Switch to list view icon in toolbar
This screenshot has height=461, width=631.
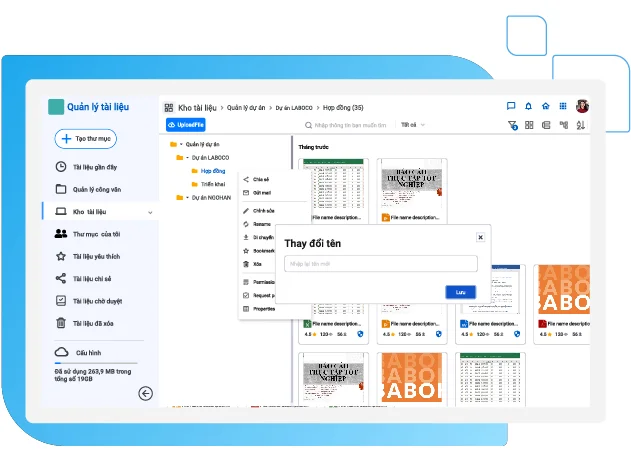[546, 125]
